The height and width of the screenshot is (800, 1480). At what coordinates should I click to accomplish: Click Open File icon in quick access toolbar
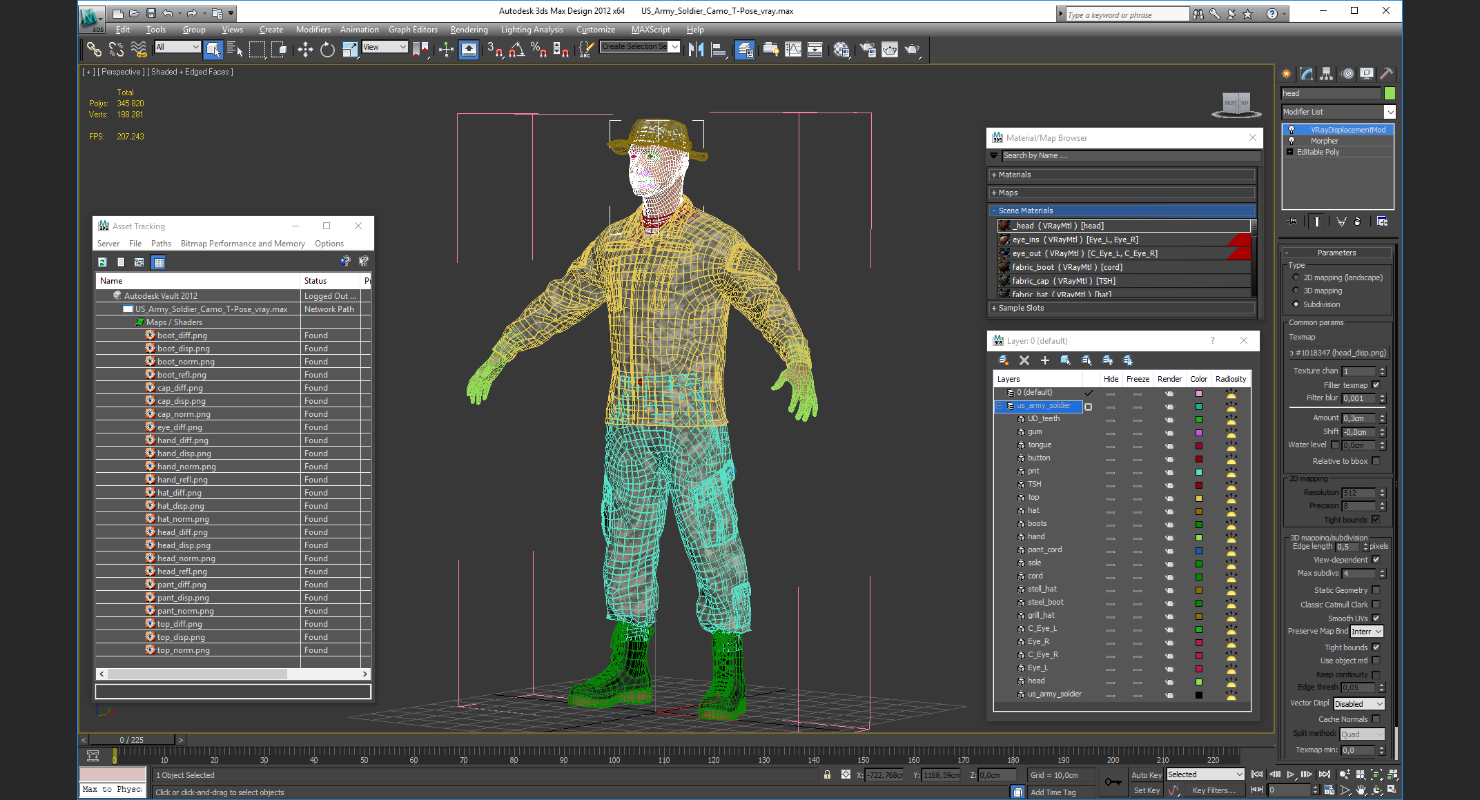point(134,13)
